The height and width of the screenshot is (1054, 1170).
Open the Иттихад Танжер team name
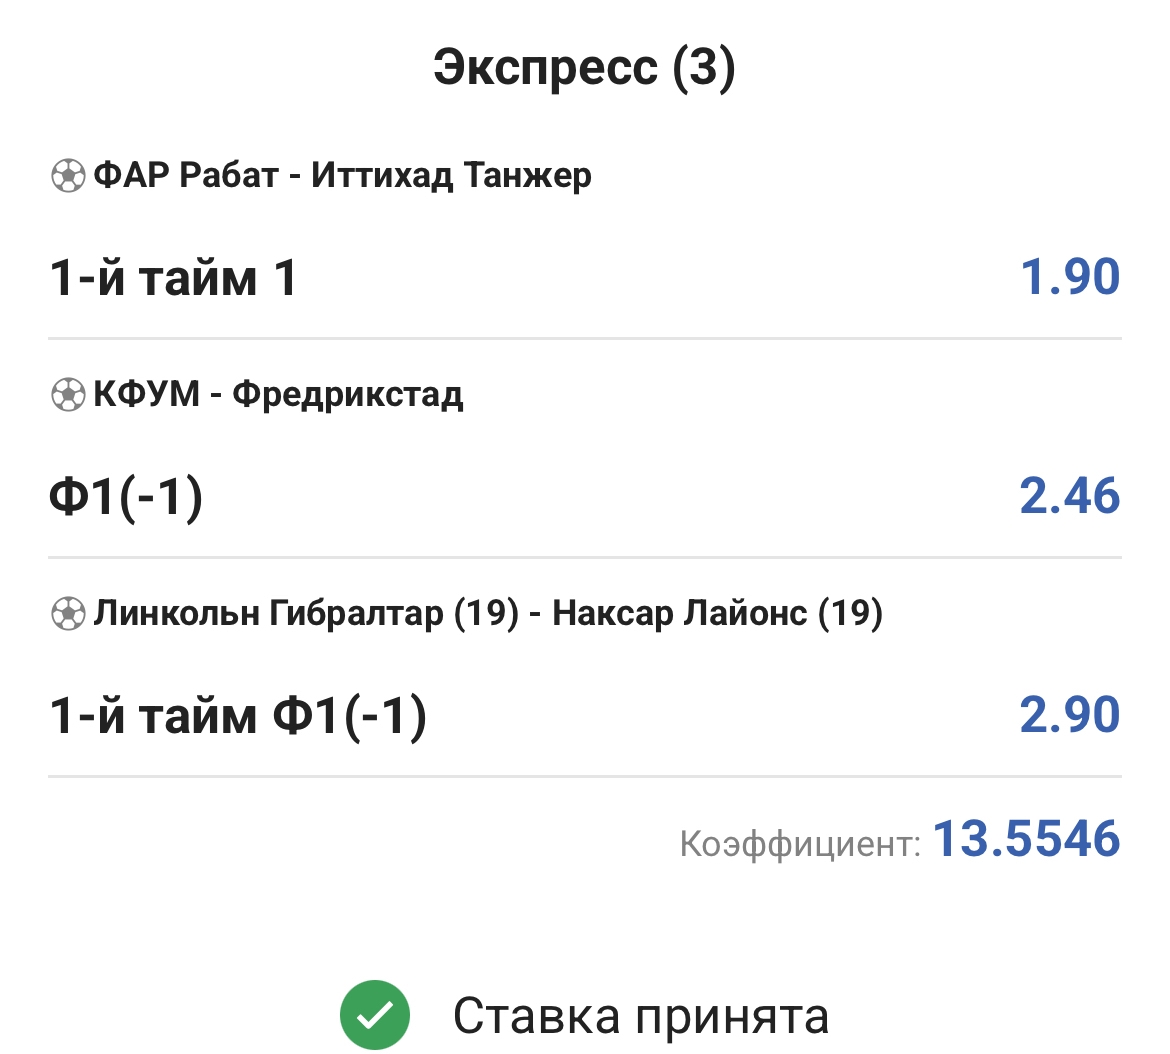(451, 176)
